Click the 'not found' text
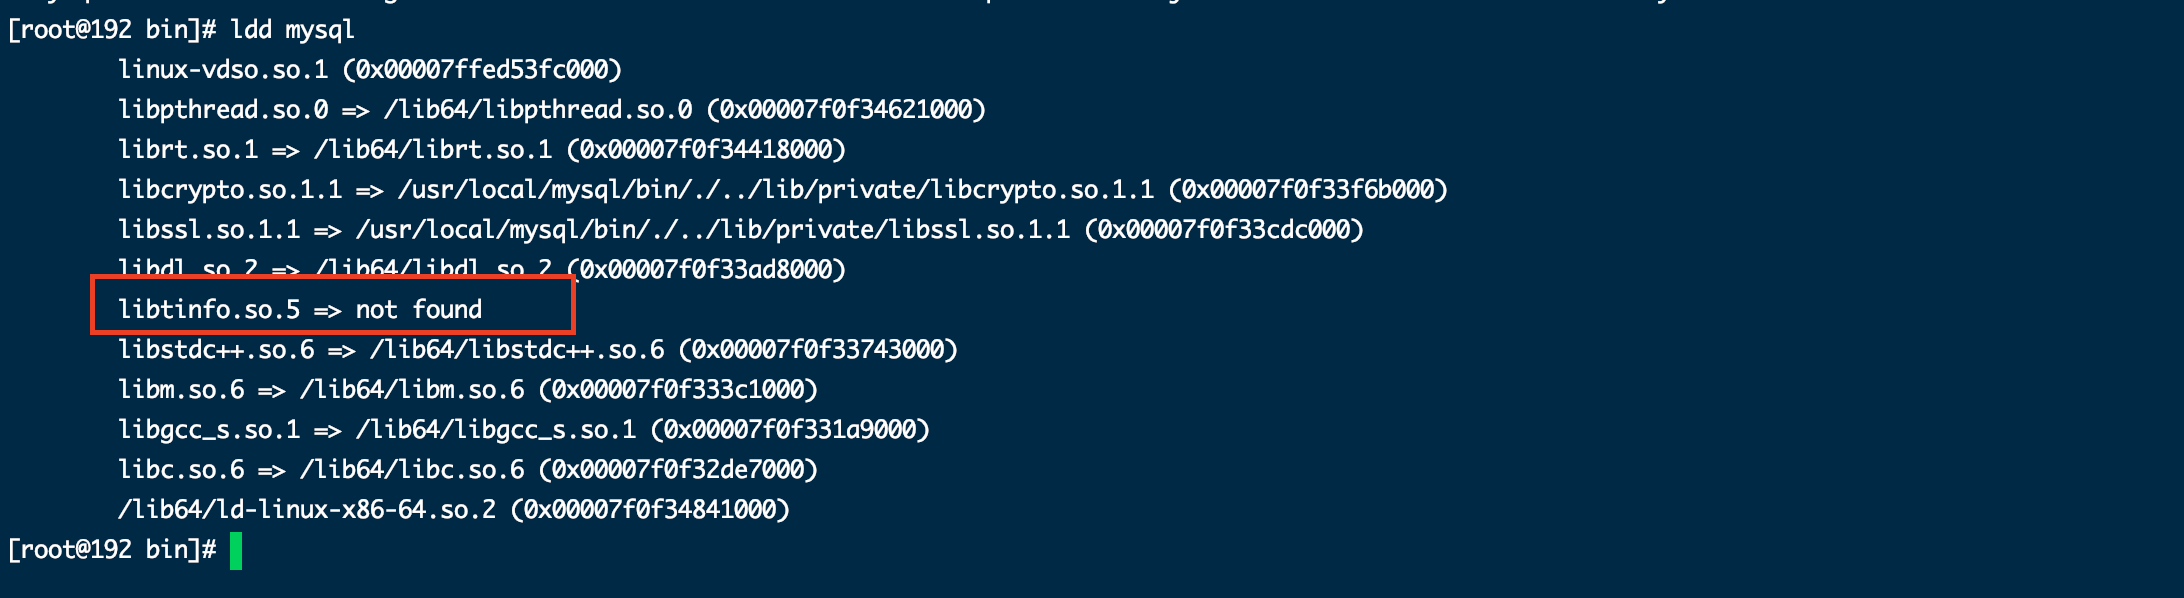Image resolution: width=2184 pixels, height=598 pixels. click(x=419, y=310)
